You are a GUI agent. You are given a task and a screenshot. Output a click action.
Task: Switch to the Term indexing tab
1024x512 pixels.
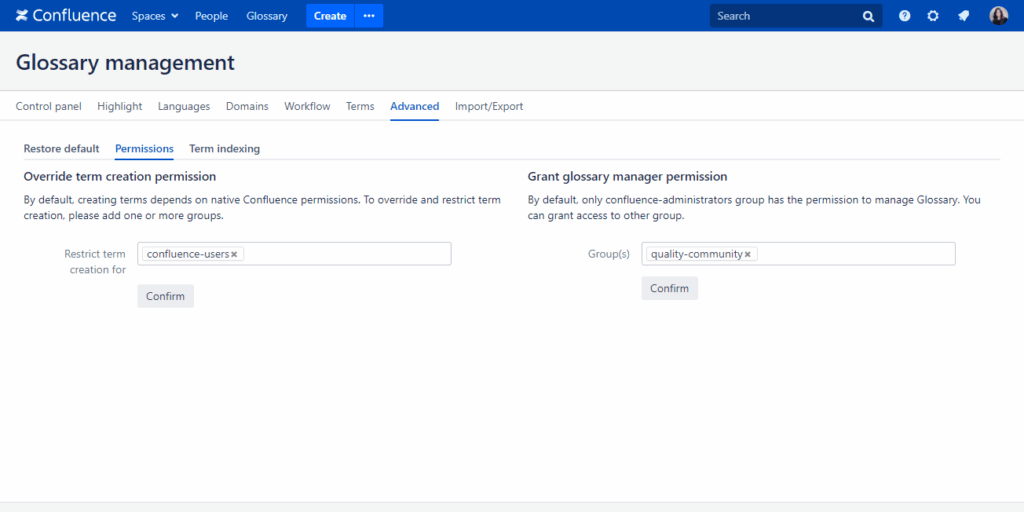point(224,149)
